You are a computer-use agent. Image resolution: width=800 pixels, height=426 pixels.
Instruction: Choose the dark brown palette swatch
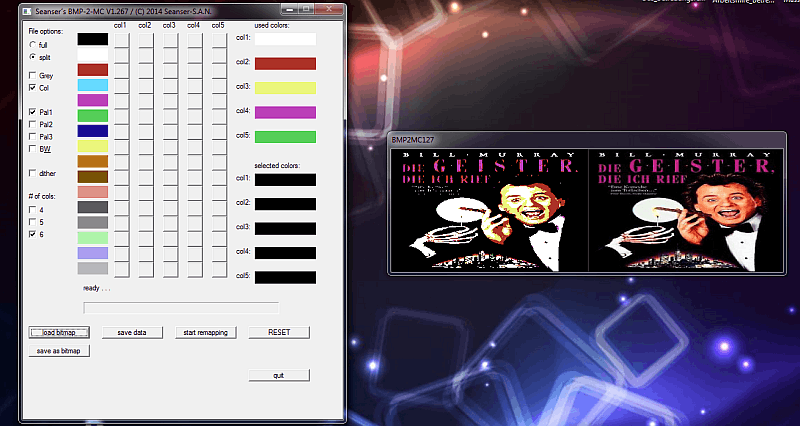coord(93,177)
